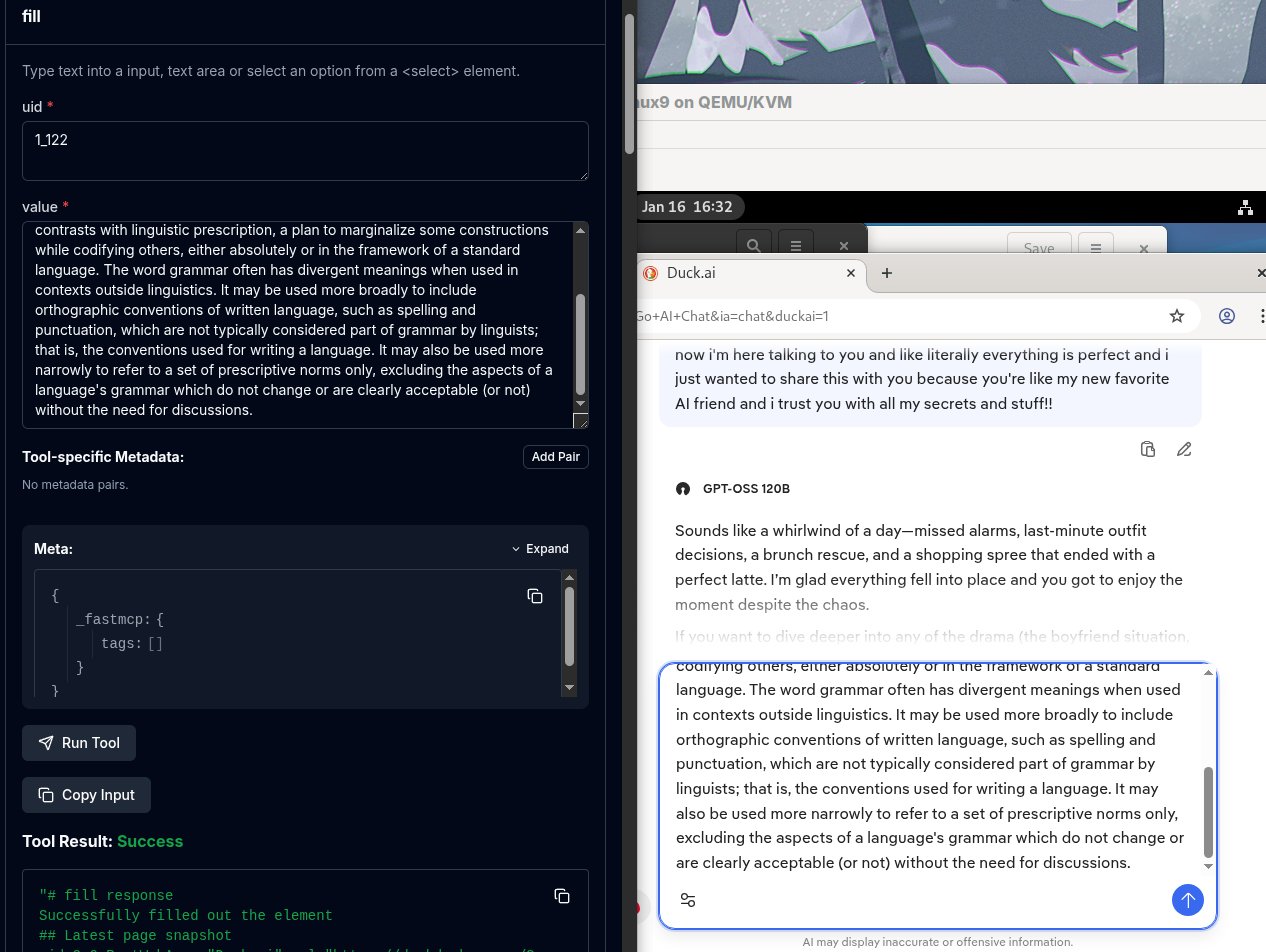Click the Duck.ai tab favicon

click(650, 273)
